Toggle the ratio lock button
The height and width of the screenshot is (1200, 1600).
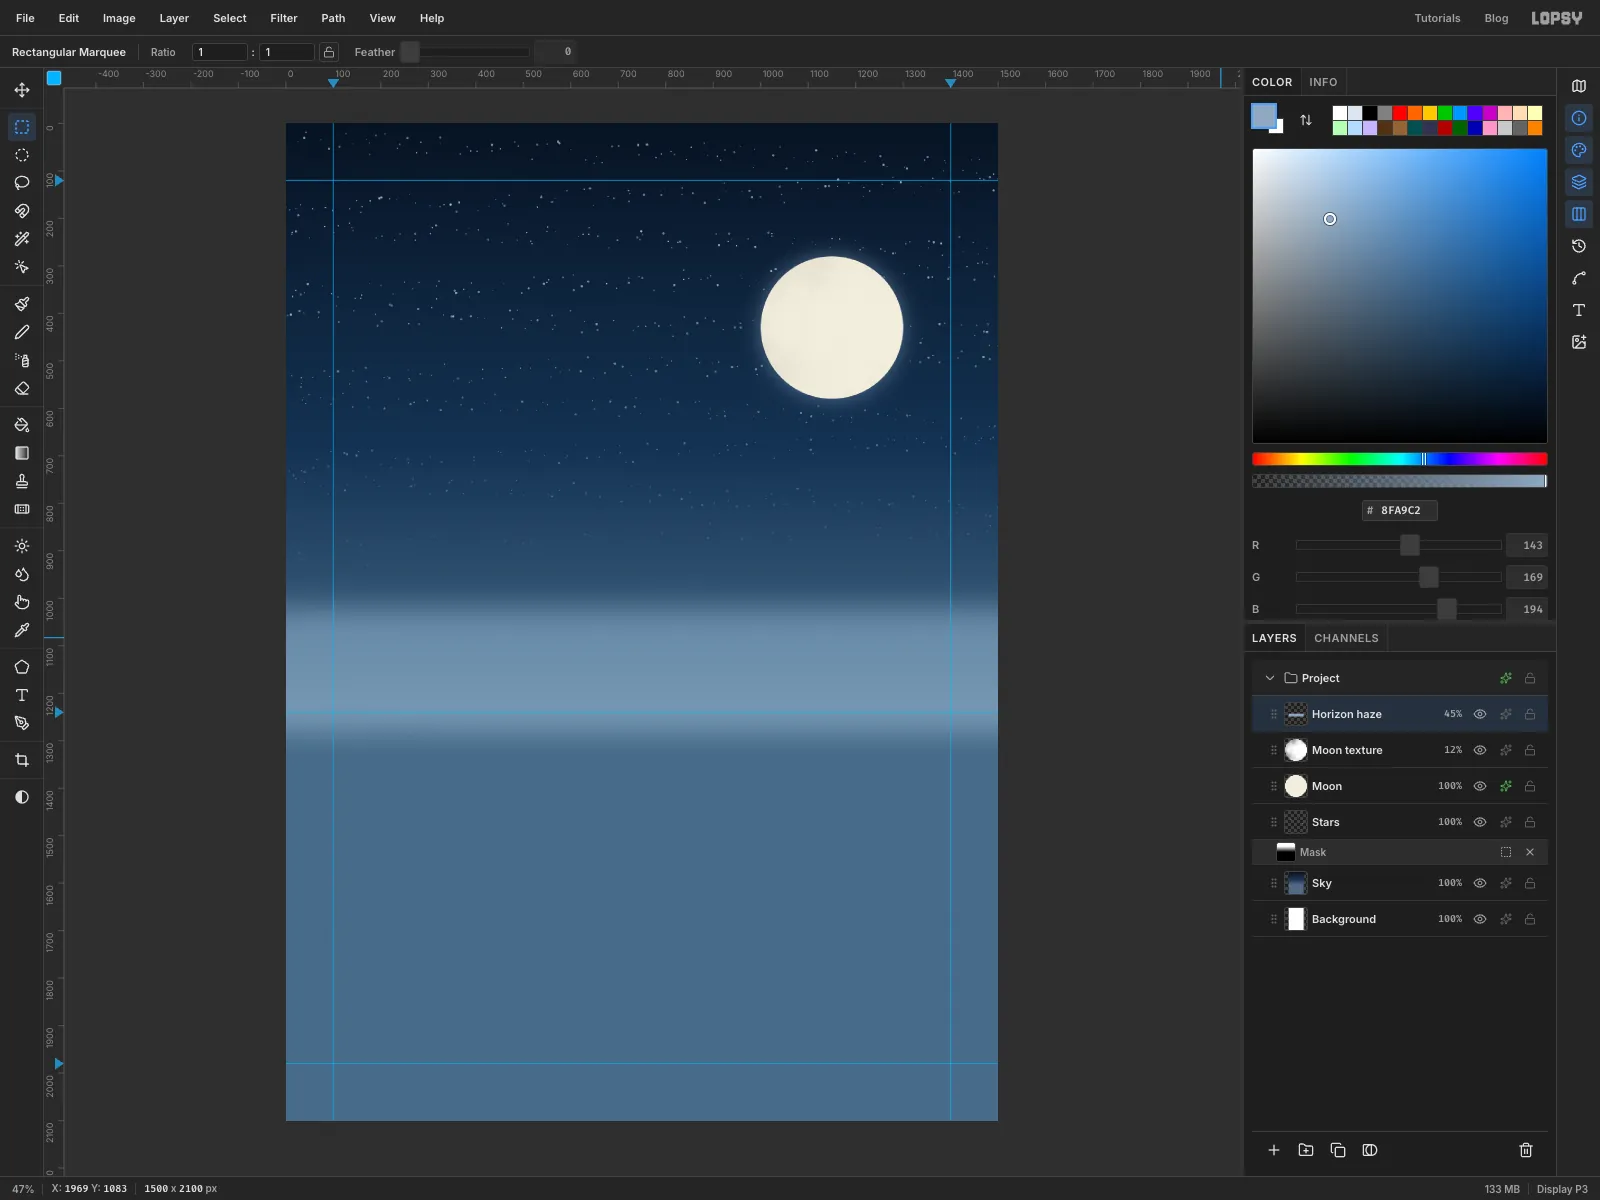tap(328, 52)
